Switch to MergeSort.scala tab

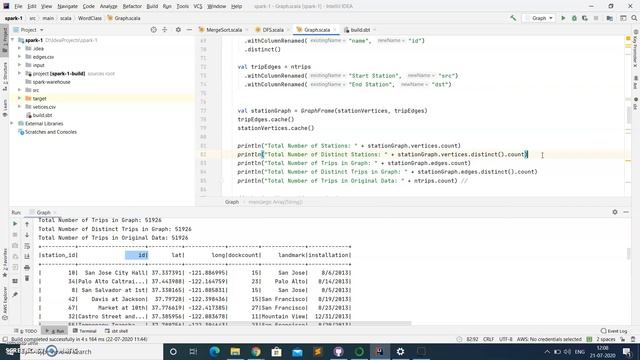click(x=224, y=30)
